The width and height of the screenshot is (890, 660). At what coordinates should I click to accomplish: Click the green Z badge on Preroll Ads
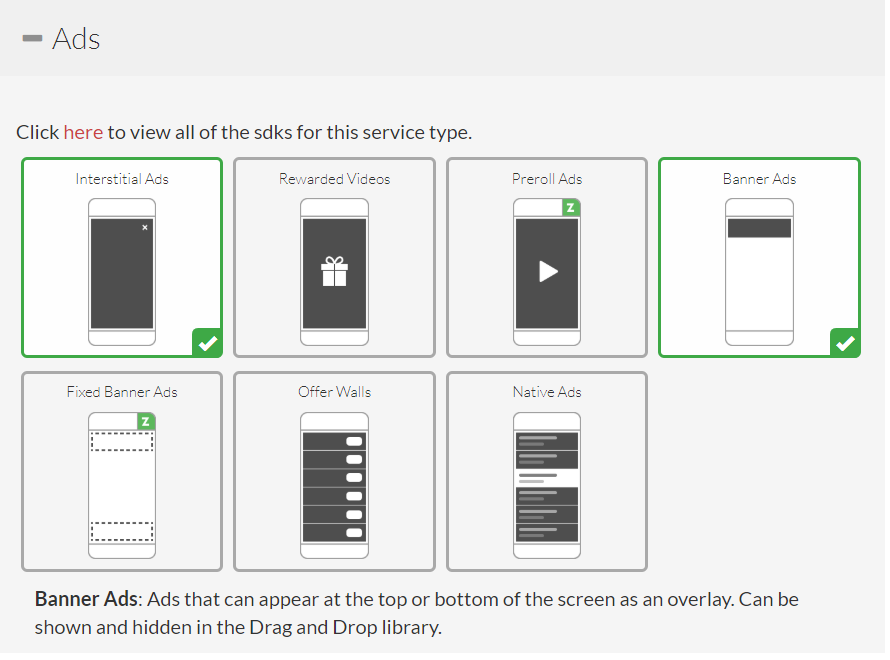pyautogui.click(x=571, y=207)
